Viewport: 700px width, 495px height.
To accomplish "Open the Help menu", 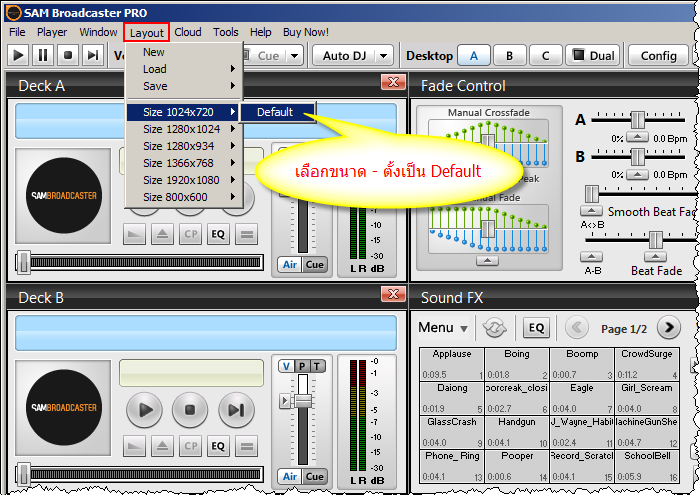I will pos(261,32).
